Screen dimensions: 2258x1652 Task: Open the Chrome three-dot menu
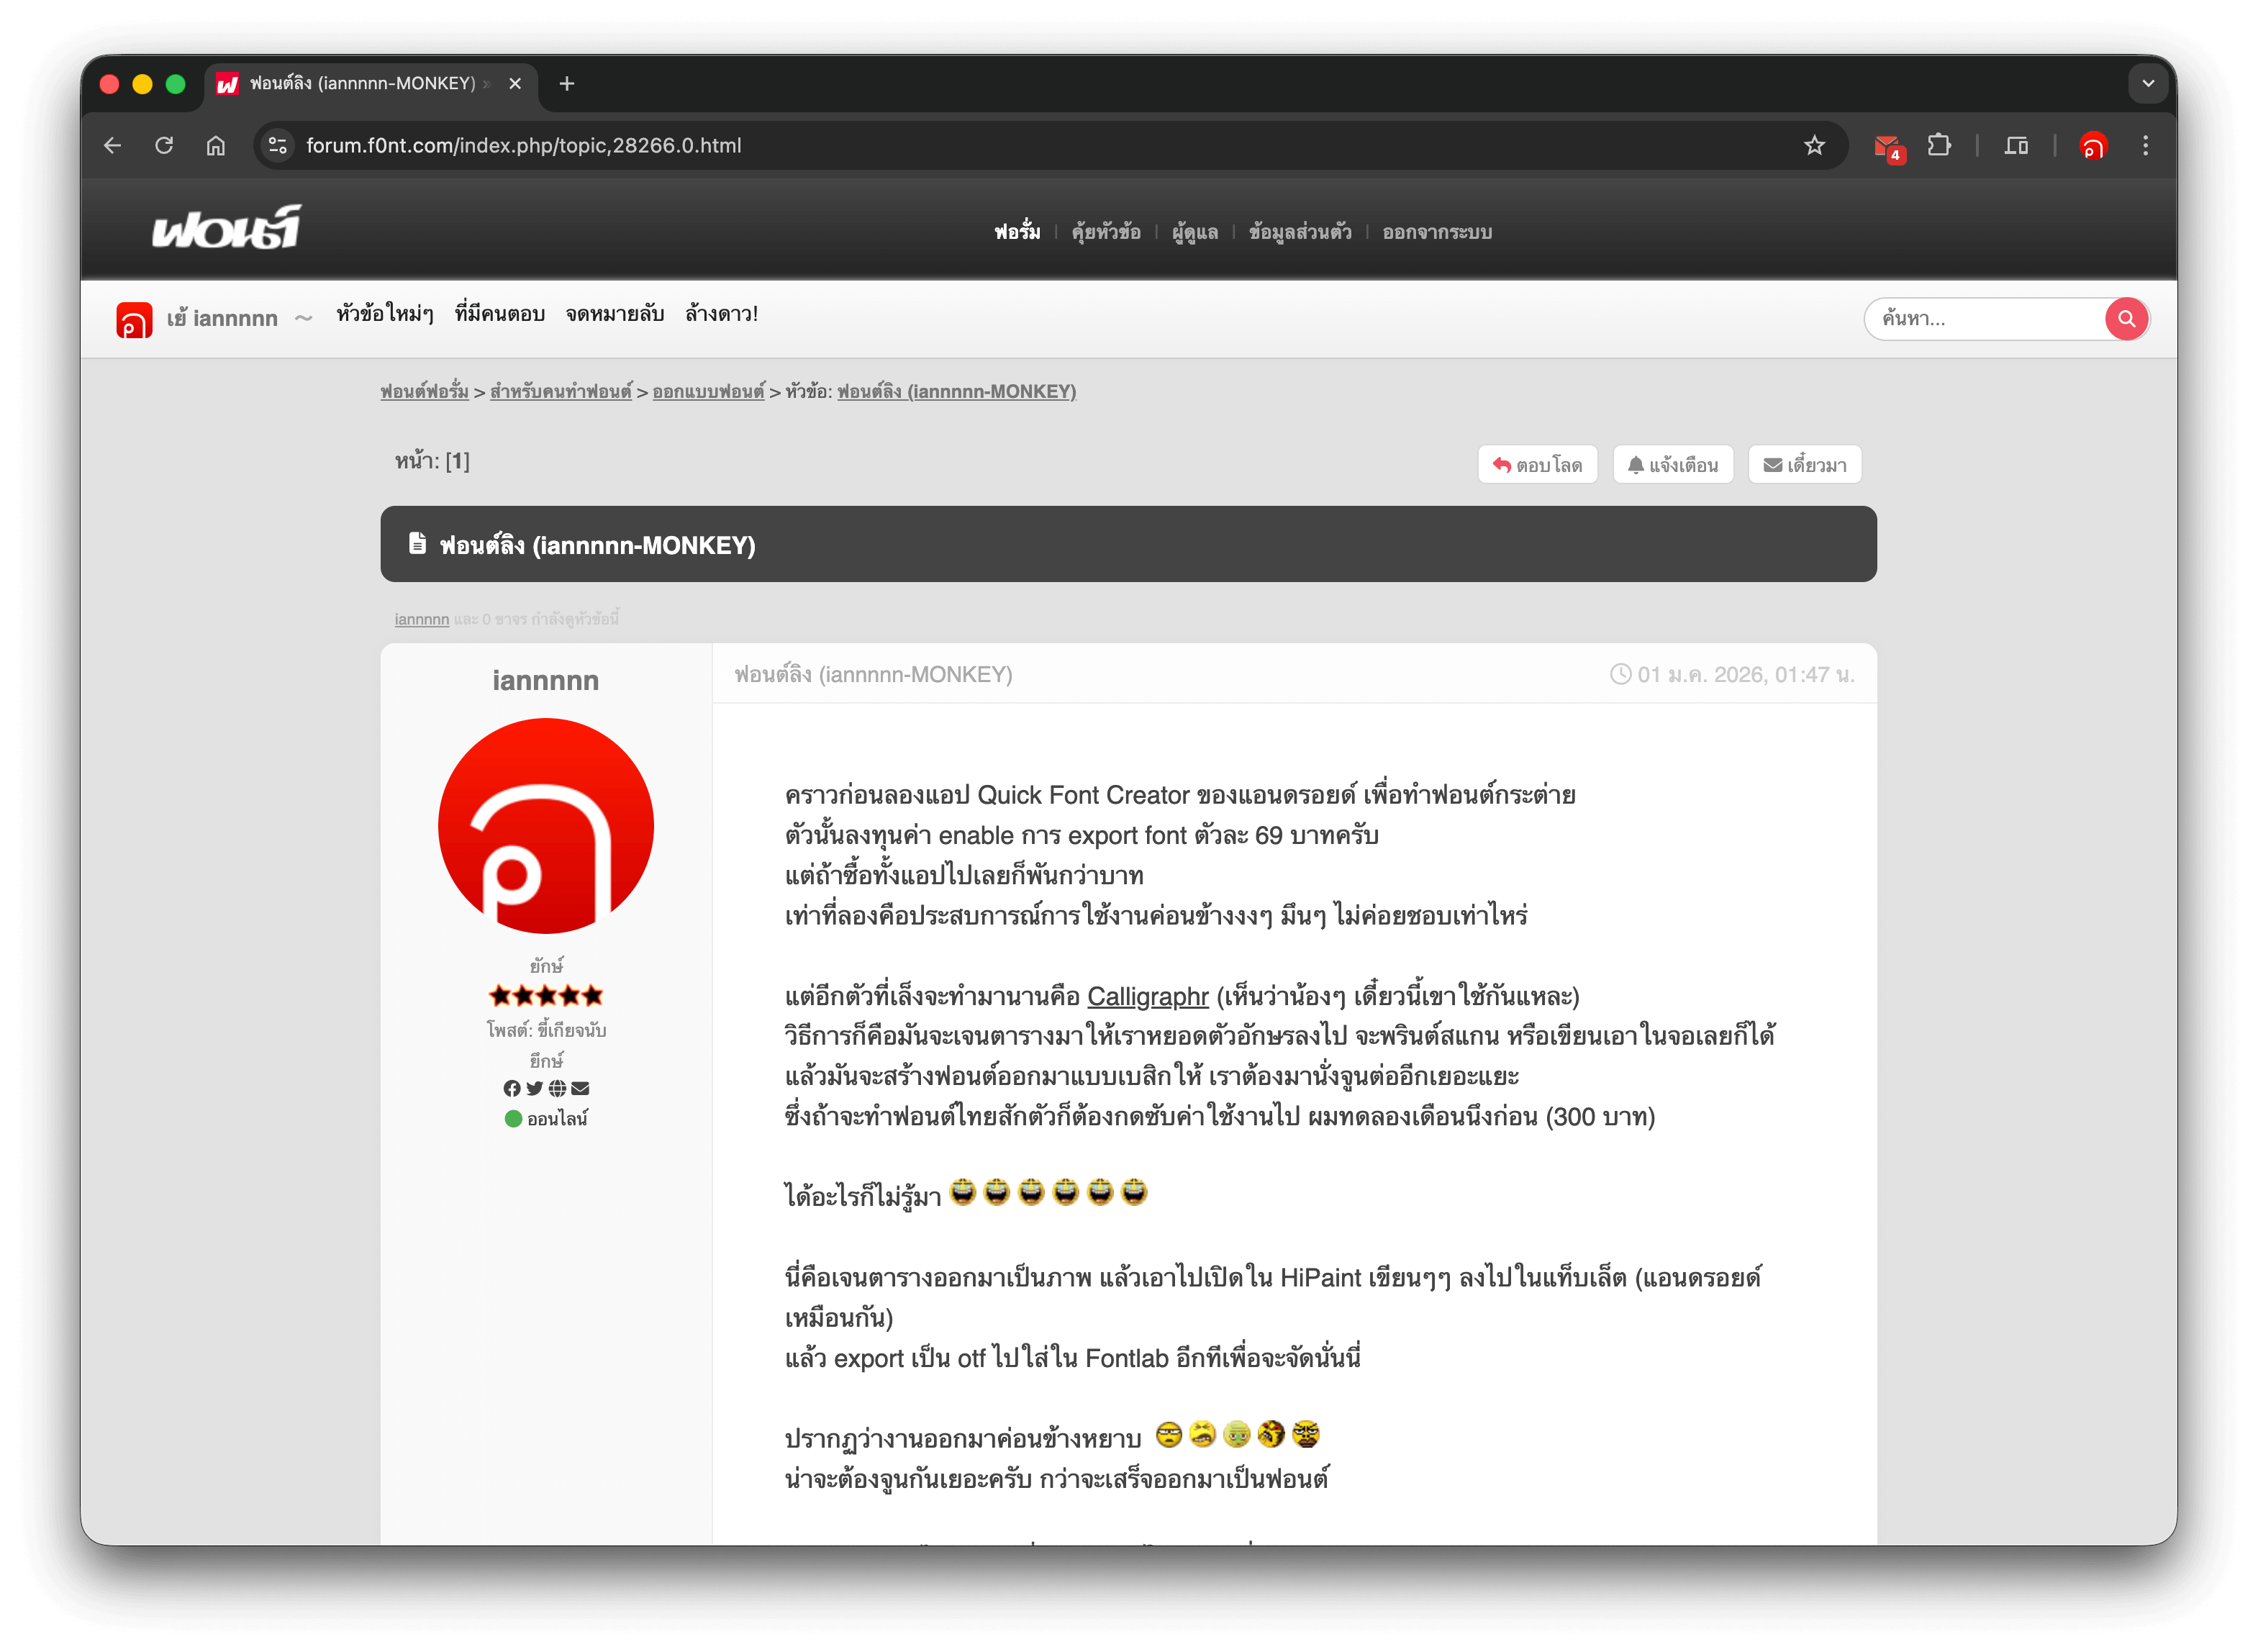pos(2145,146)
